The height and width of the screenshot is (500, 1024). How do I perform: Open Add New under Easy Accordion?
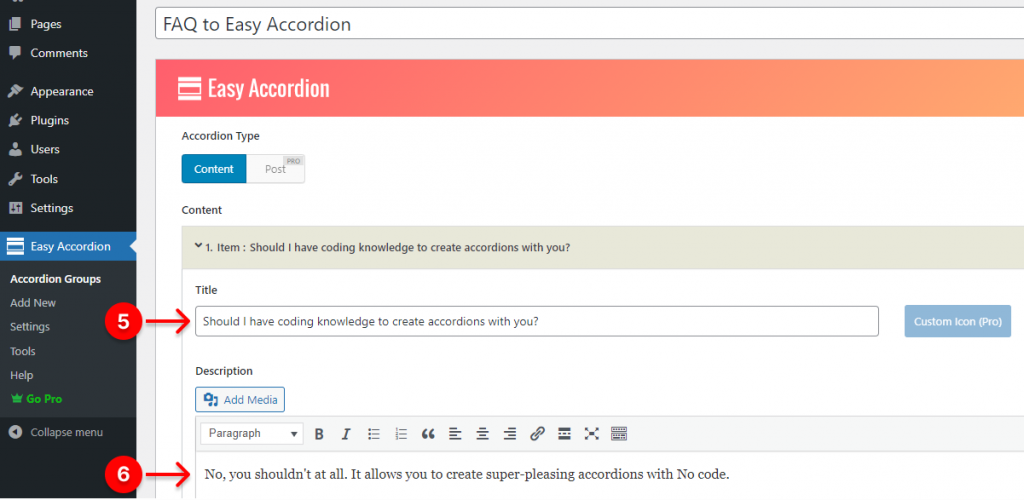click(33, 303)
